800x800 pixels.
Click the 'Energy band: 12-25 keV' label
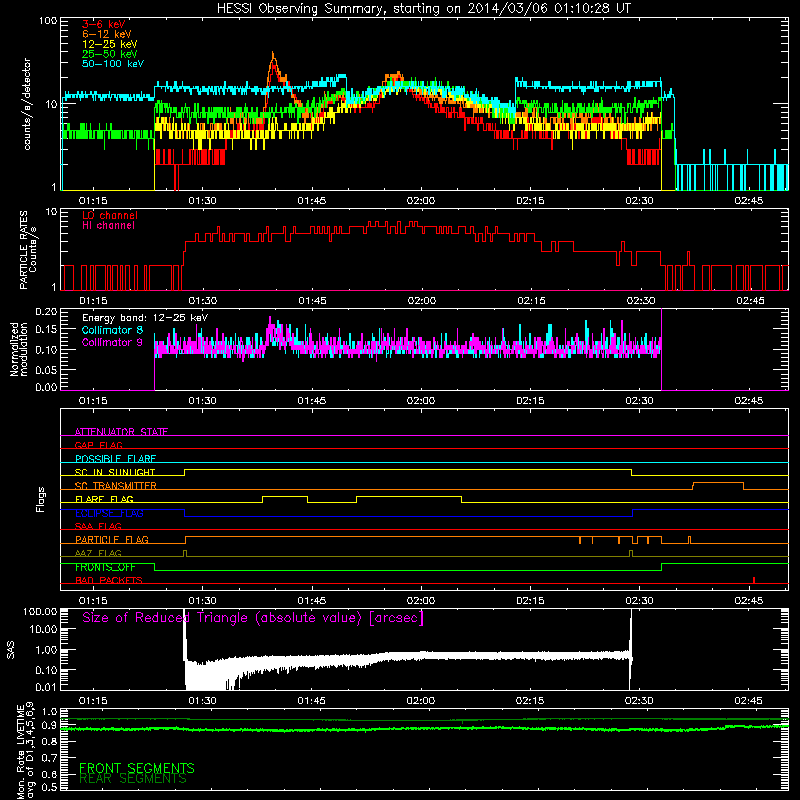(145, 318)
